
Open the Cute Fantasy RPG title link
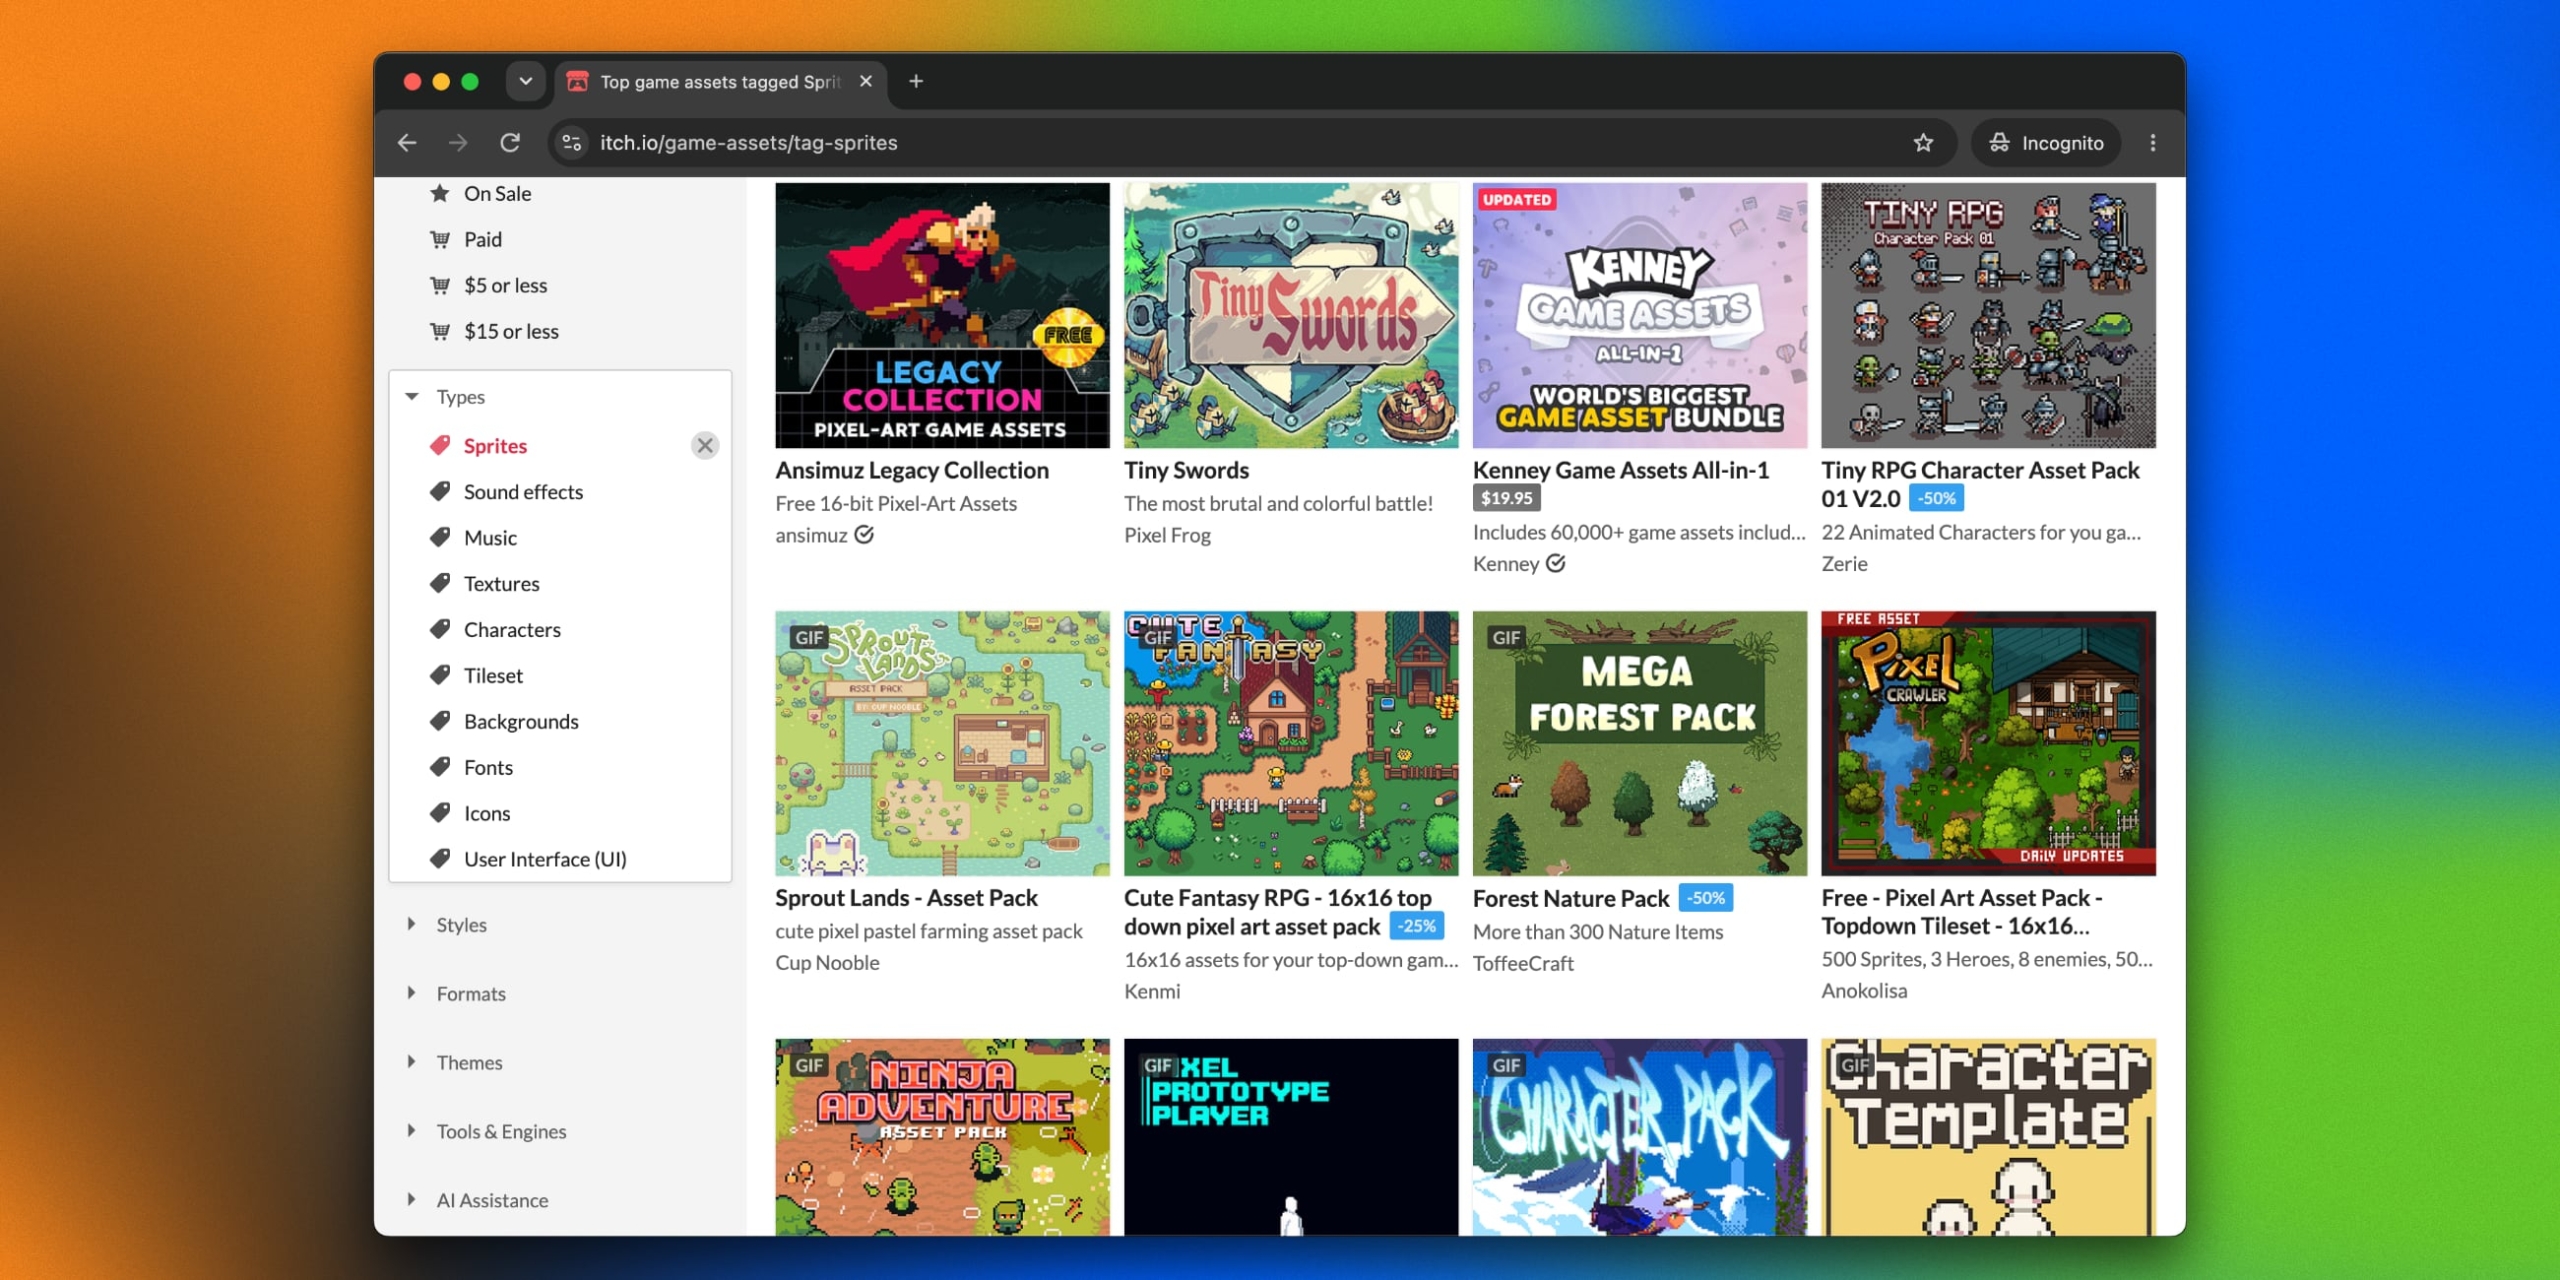1278,913
